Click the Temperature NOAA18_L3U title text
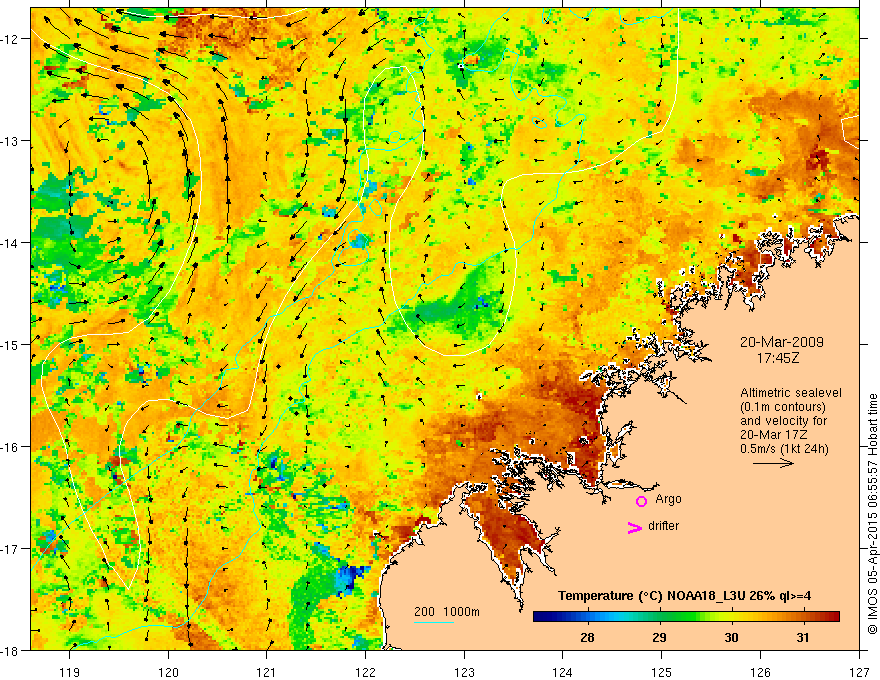This screenshot has width=880, height=680. (x=684, y=596)
